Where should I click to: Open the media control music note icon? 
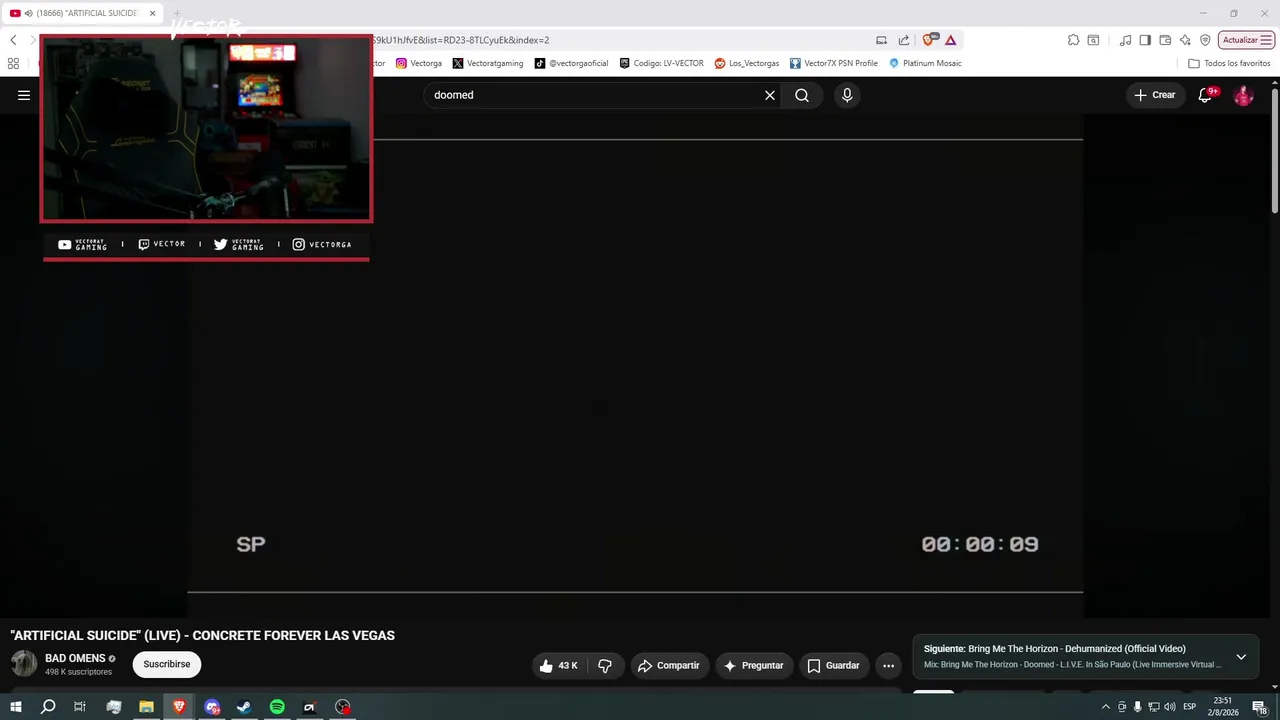point(1125,40)
